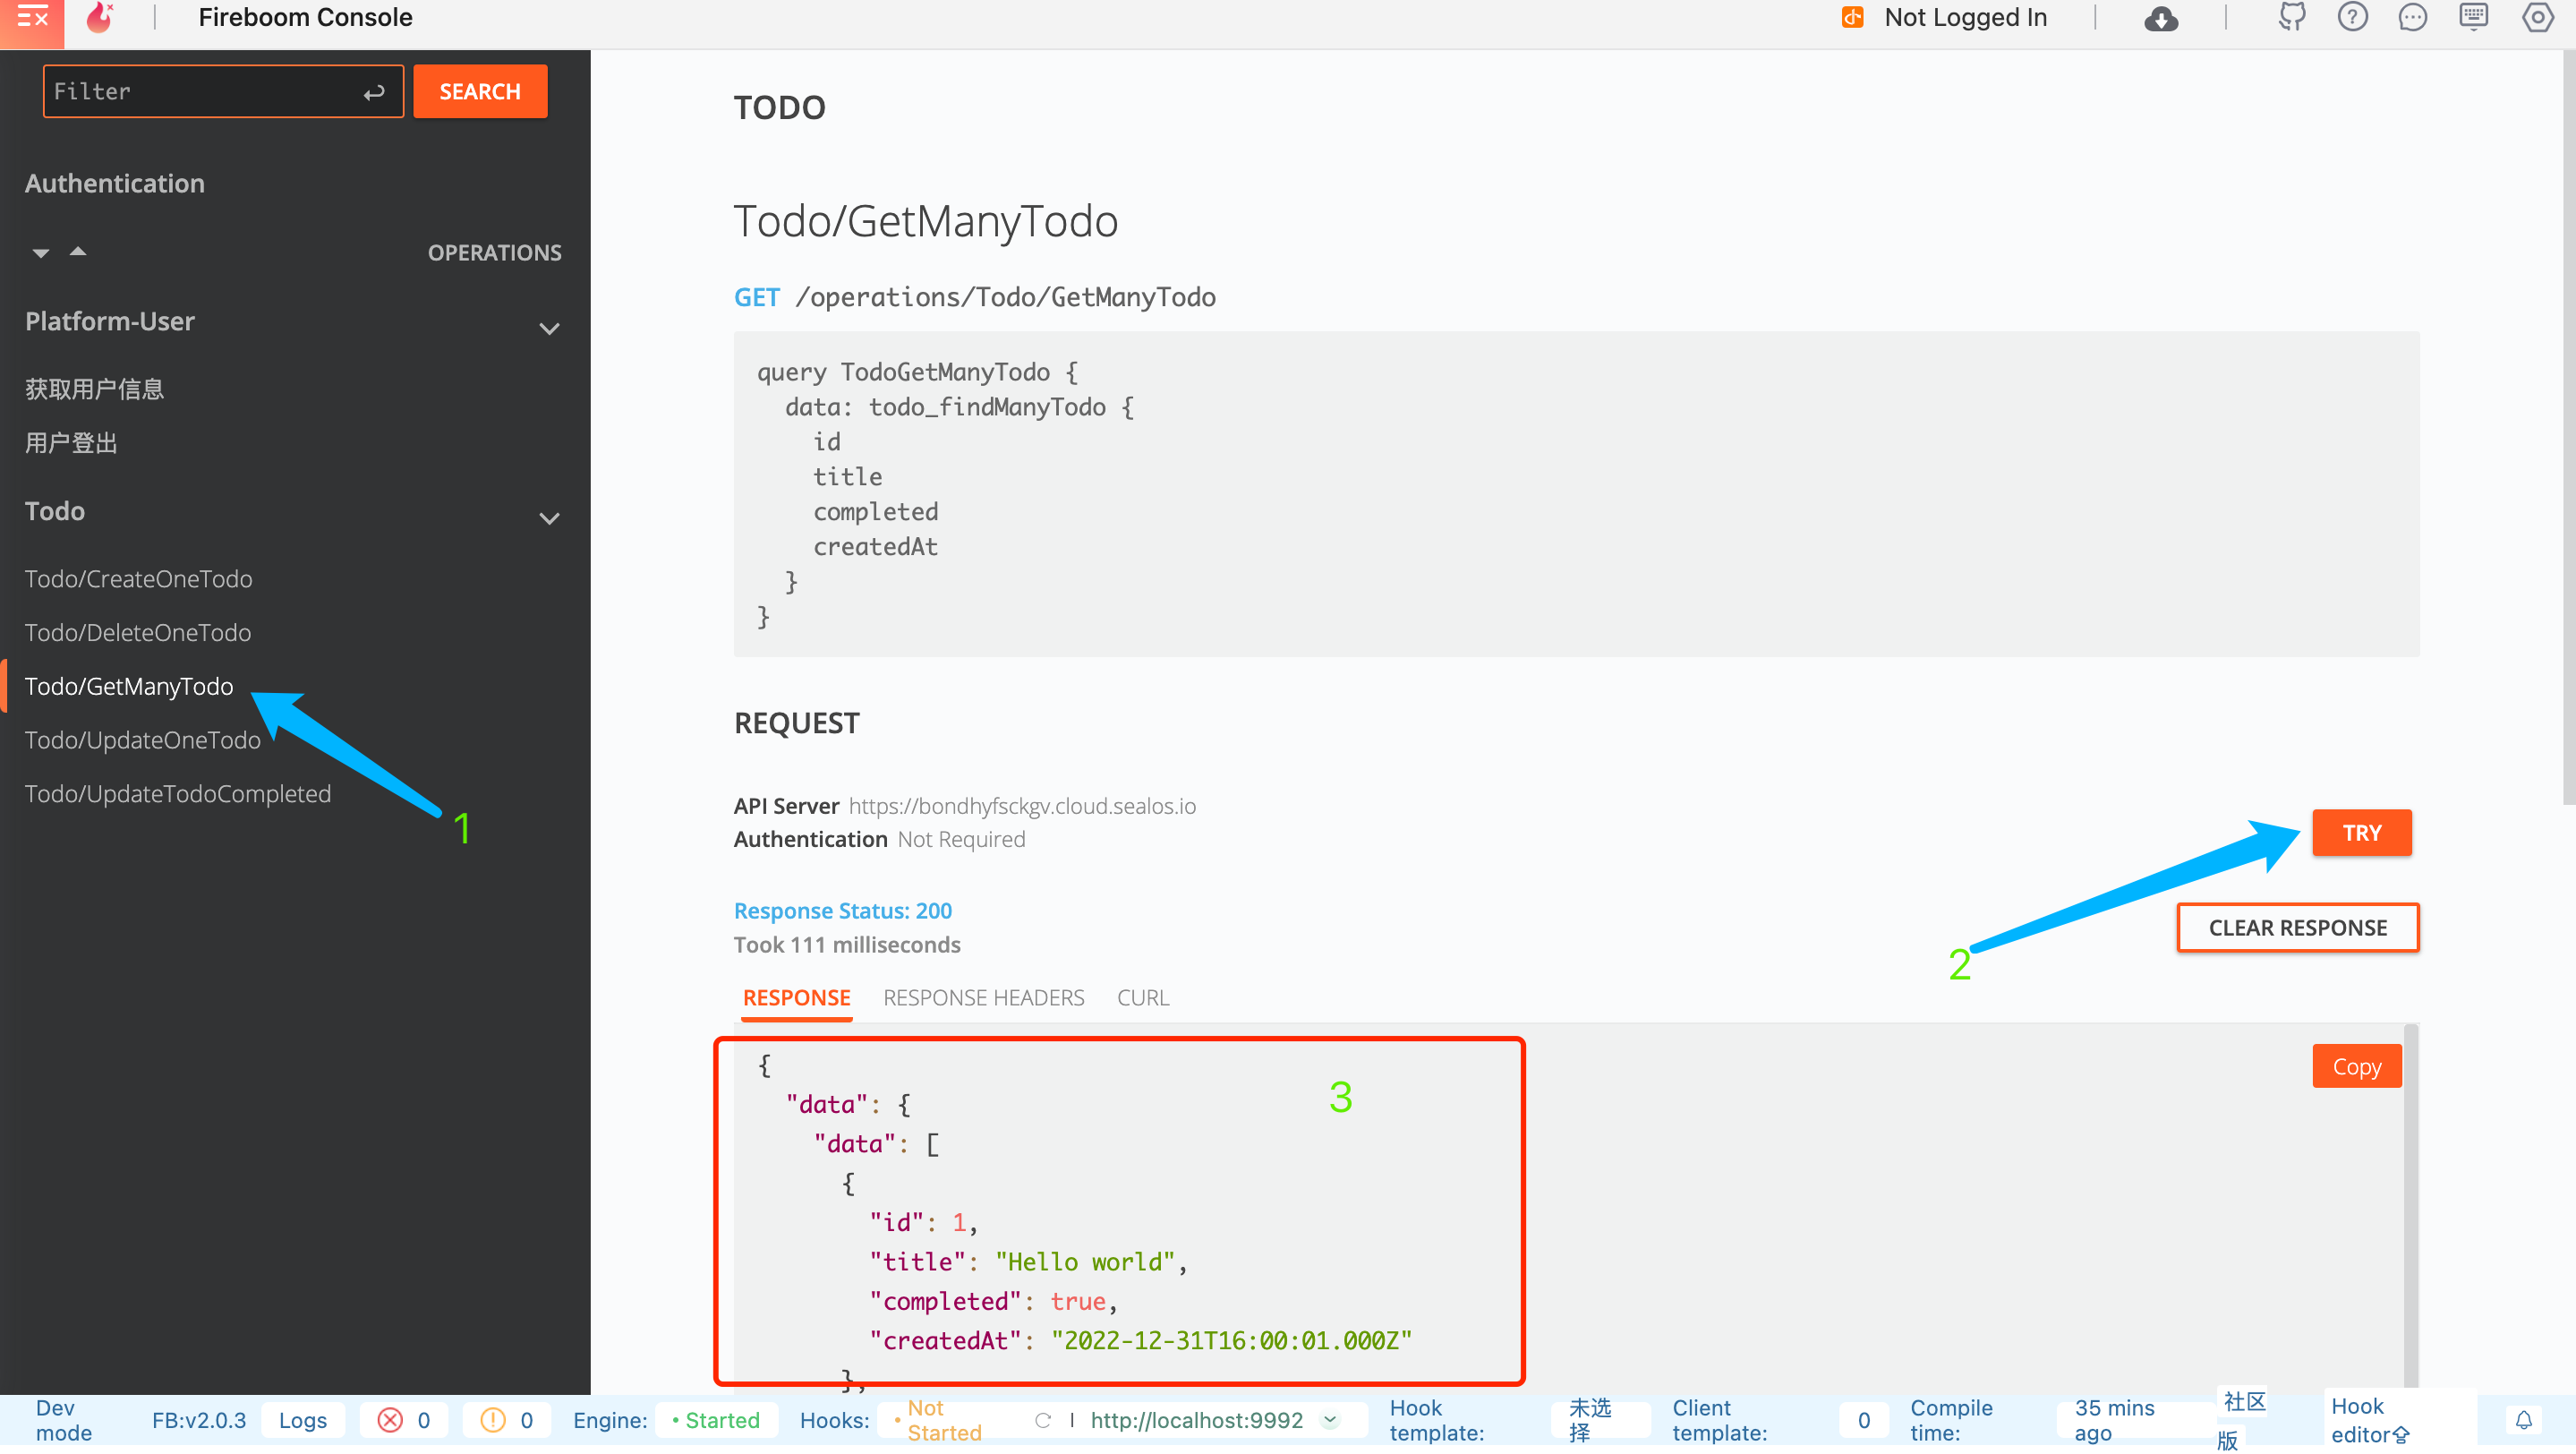
Task: Select Todo/CreateOneTodo in the sidebar
Action: [x=138, y=578]
